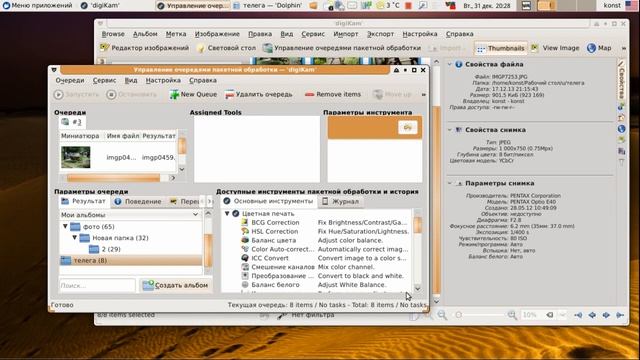Click the Поиск search field
This screenshot has width=640, height=360.
coord(97,285)
